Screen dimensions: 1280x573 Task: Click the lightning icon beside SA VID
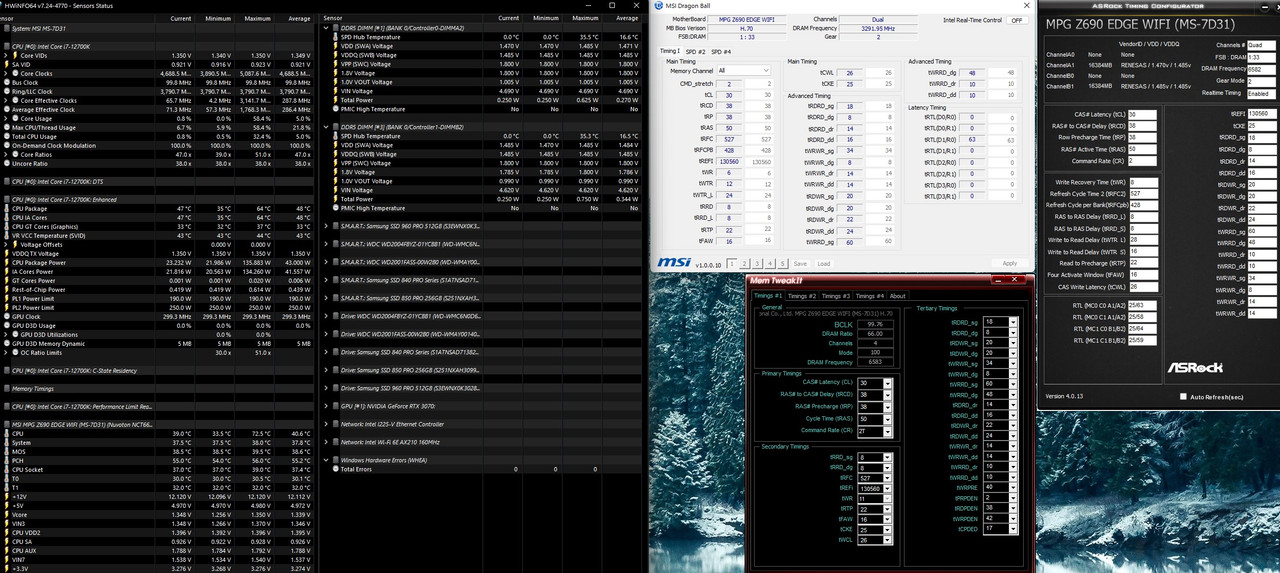(x=8, y=64)
